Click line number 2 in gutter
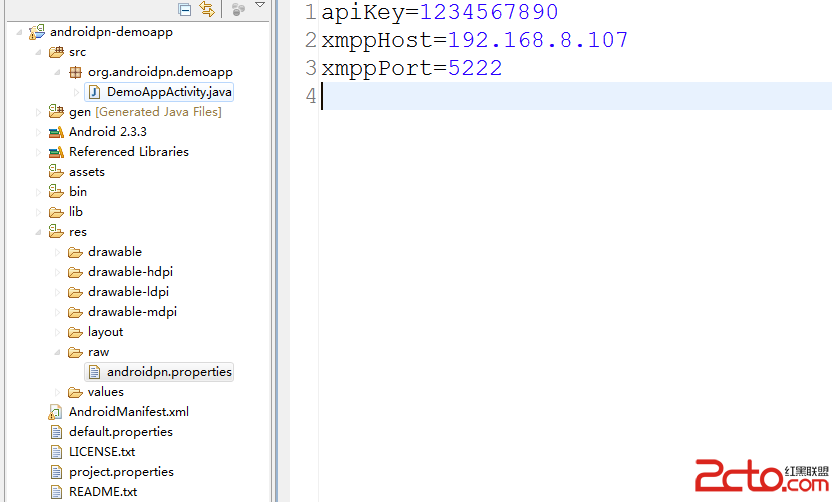Viewport: 832px width, 502px height. click(x=311, y=40)
